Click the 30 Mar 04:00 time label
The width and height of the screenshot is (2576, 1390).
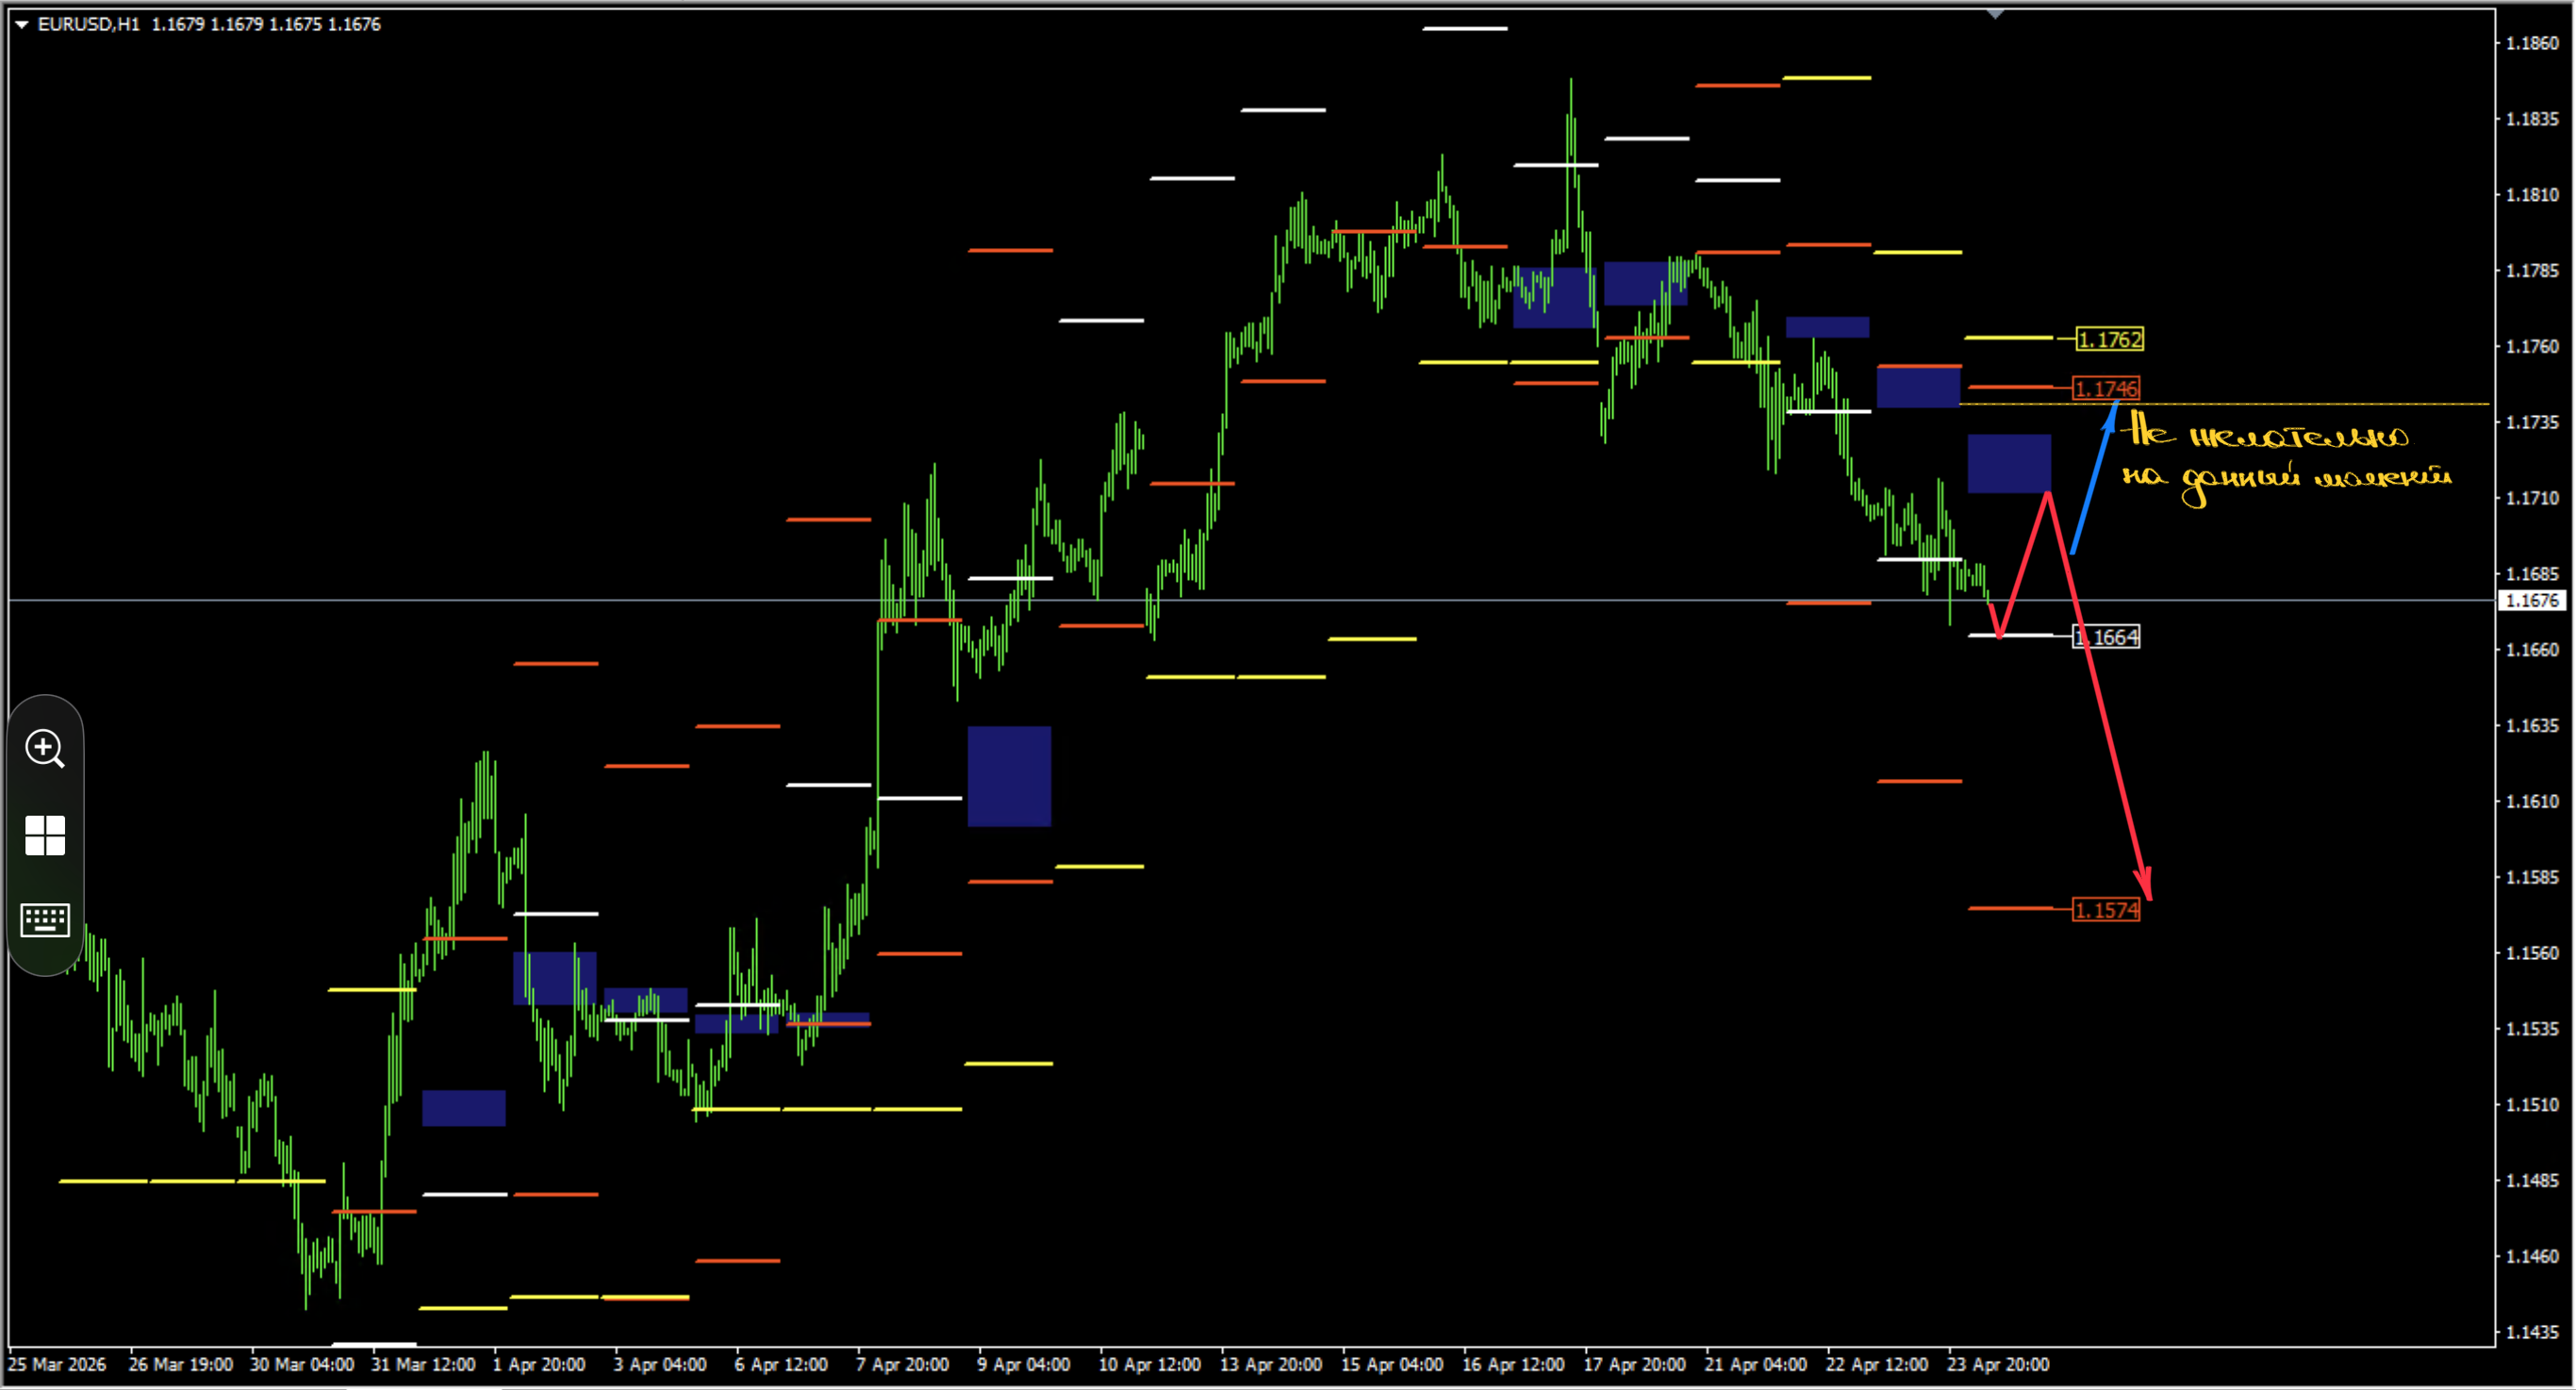click(x=302, y=1364)
